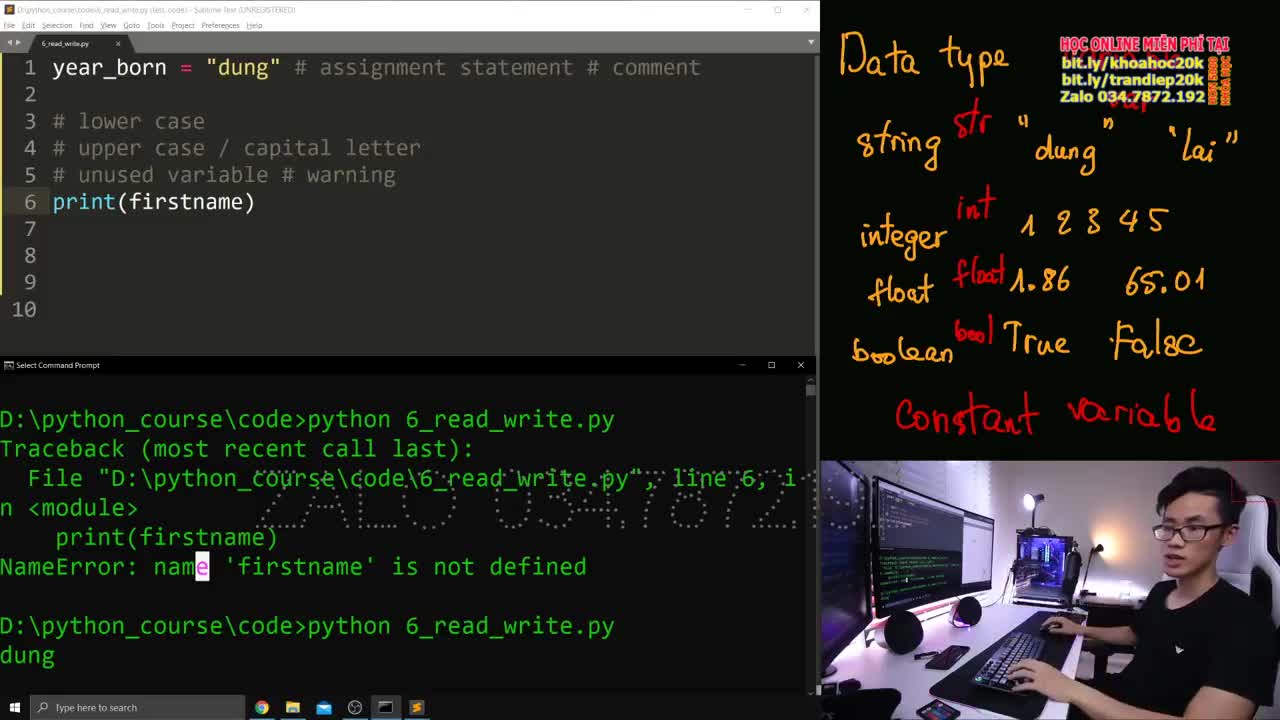The width and height of the screenshot is (1280, 720).
Task: Click the bit.ly/trandiep20k link
Action: (1132, 80)
